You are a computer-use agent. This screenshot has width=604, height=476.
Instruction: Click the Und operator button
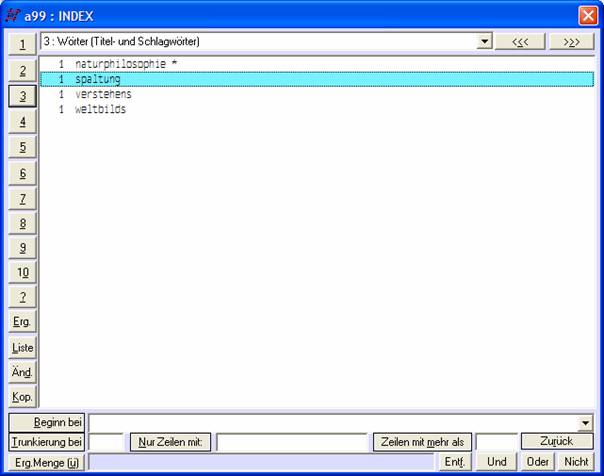coord(497,462)
